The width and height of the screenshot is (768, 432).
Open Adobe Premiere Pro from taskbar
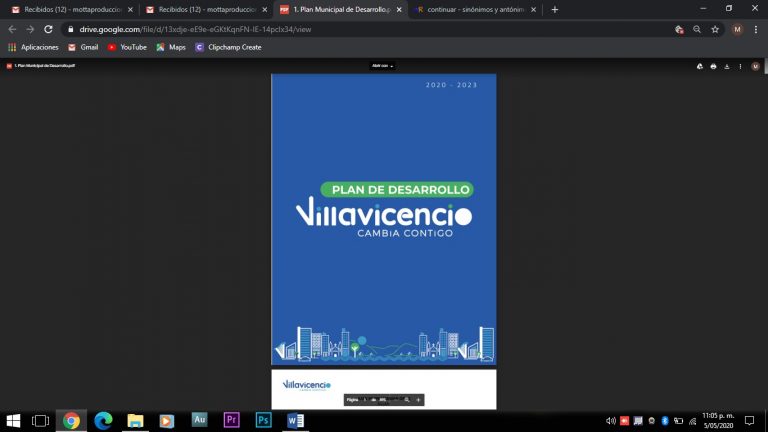231,420
